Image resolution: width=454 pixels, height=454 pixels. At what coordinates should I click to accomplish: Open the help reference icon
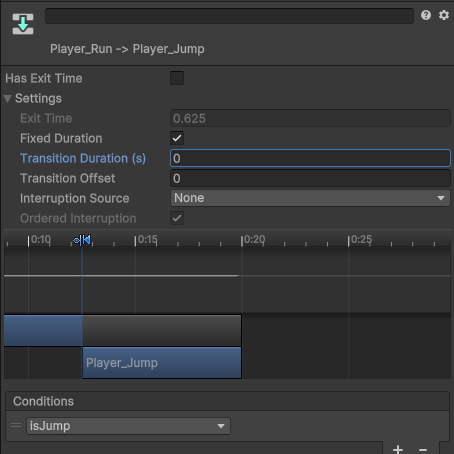[x=426, y=15]
